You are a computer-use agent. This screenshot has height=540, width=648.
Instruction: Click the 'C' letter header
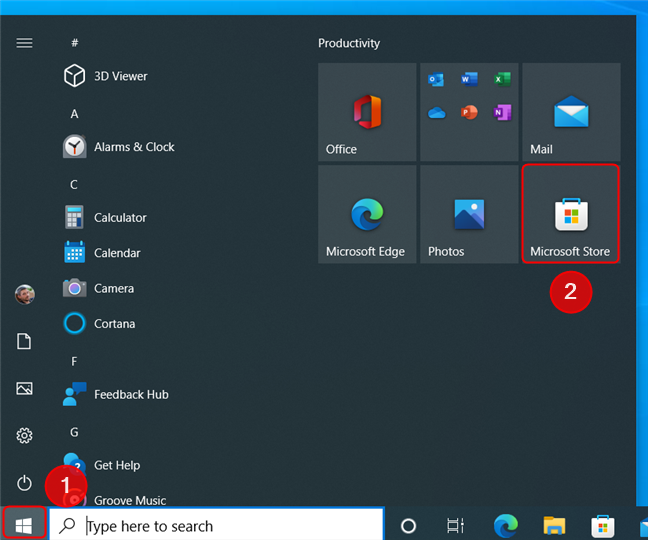tap(74, 184)
